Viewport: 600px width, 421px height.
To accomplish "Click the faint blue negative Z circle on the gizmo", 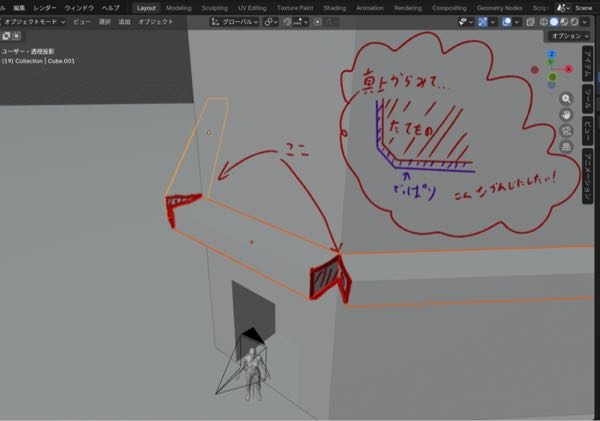I will pos(551,85).
